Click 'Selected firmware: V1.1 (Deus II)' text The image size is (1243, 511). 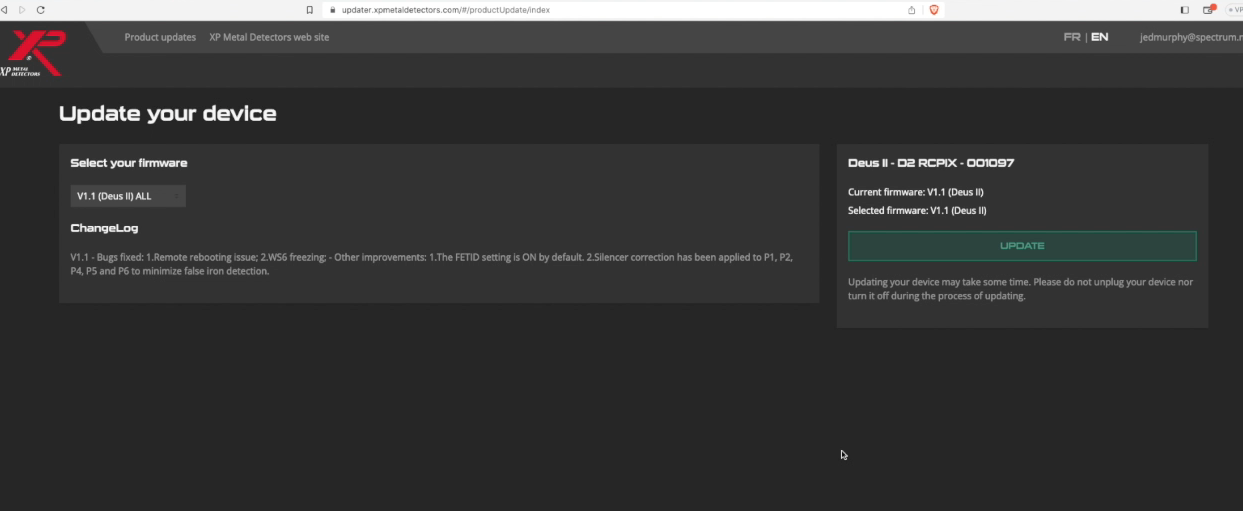coord(917,211)
